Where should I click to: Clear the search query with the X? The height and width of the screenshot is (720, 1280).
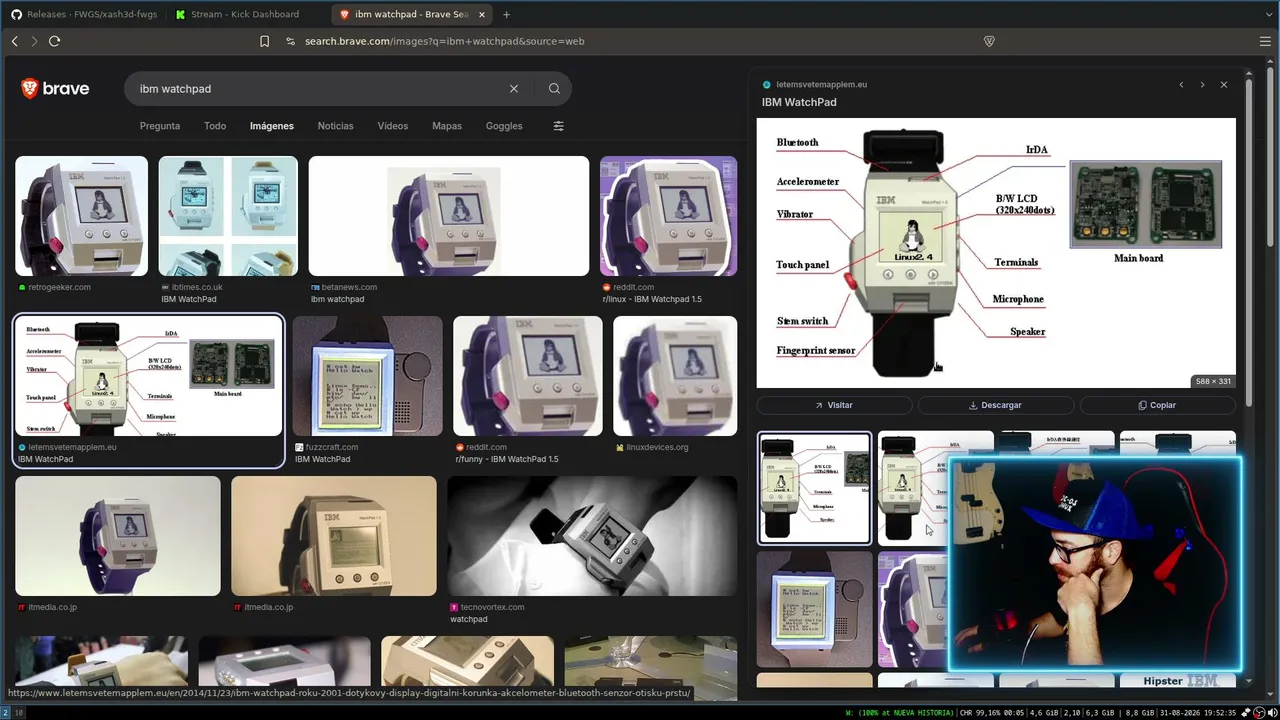coord(514,89)
